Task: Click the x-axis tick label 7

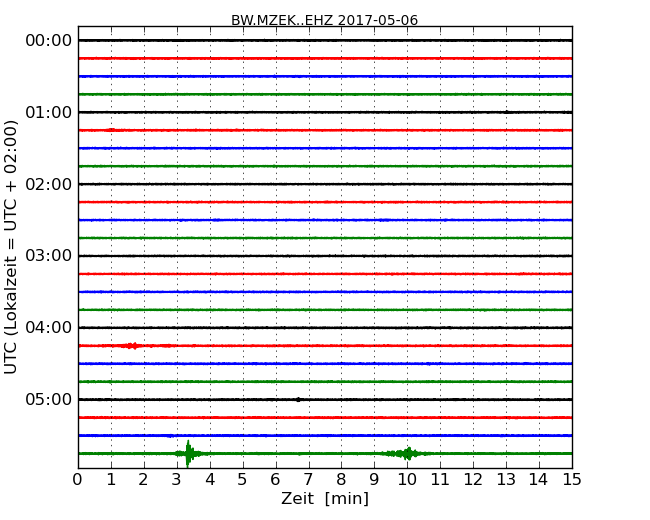Action: pyautogui.click(x=308, y=480)
